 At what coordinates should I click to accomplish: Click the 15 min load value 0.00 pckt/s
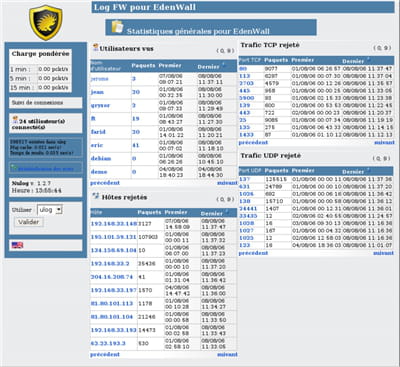point(53,88)
